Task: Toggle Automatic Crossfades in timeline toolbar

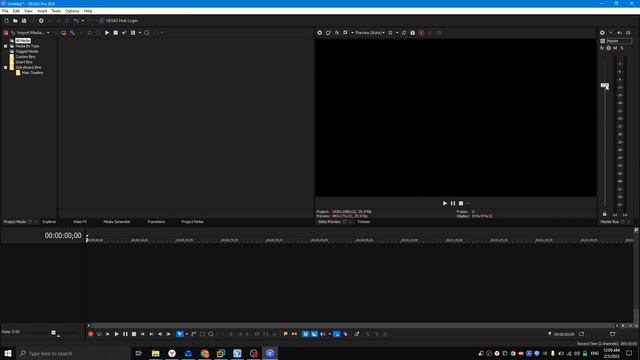Action: tap(314, 334)
